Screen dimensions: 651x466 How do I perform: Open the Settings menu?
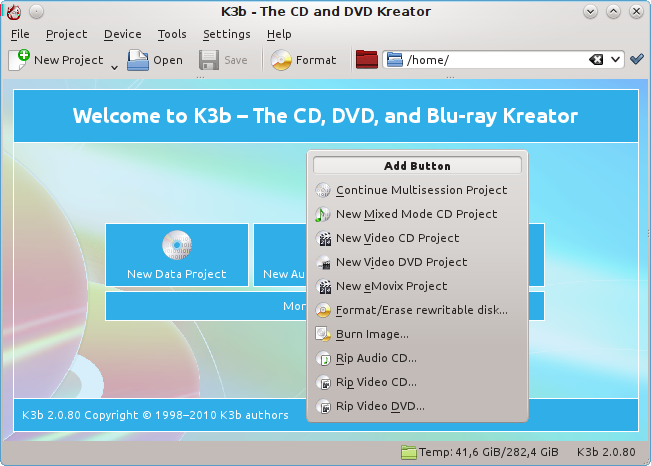coord(227,34)
